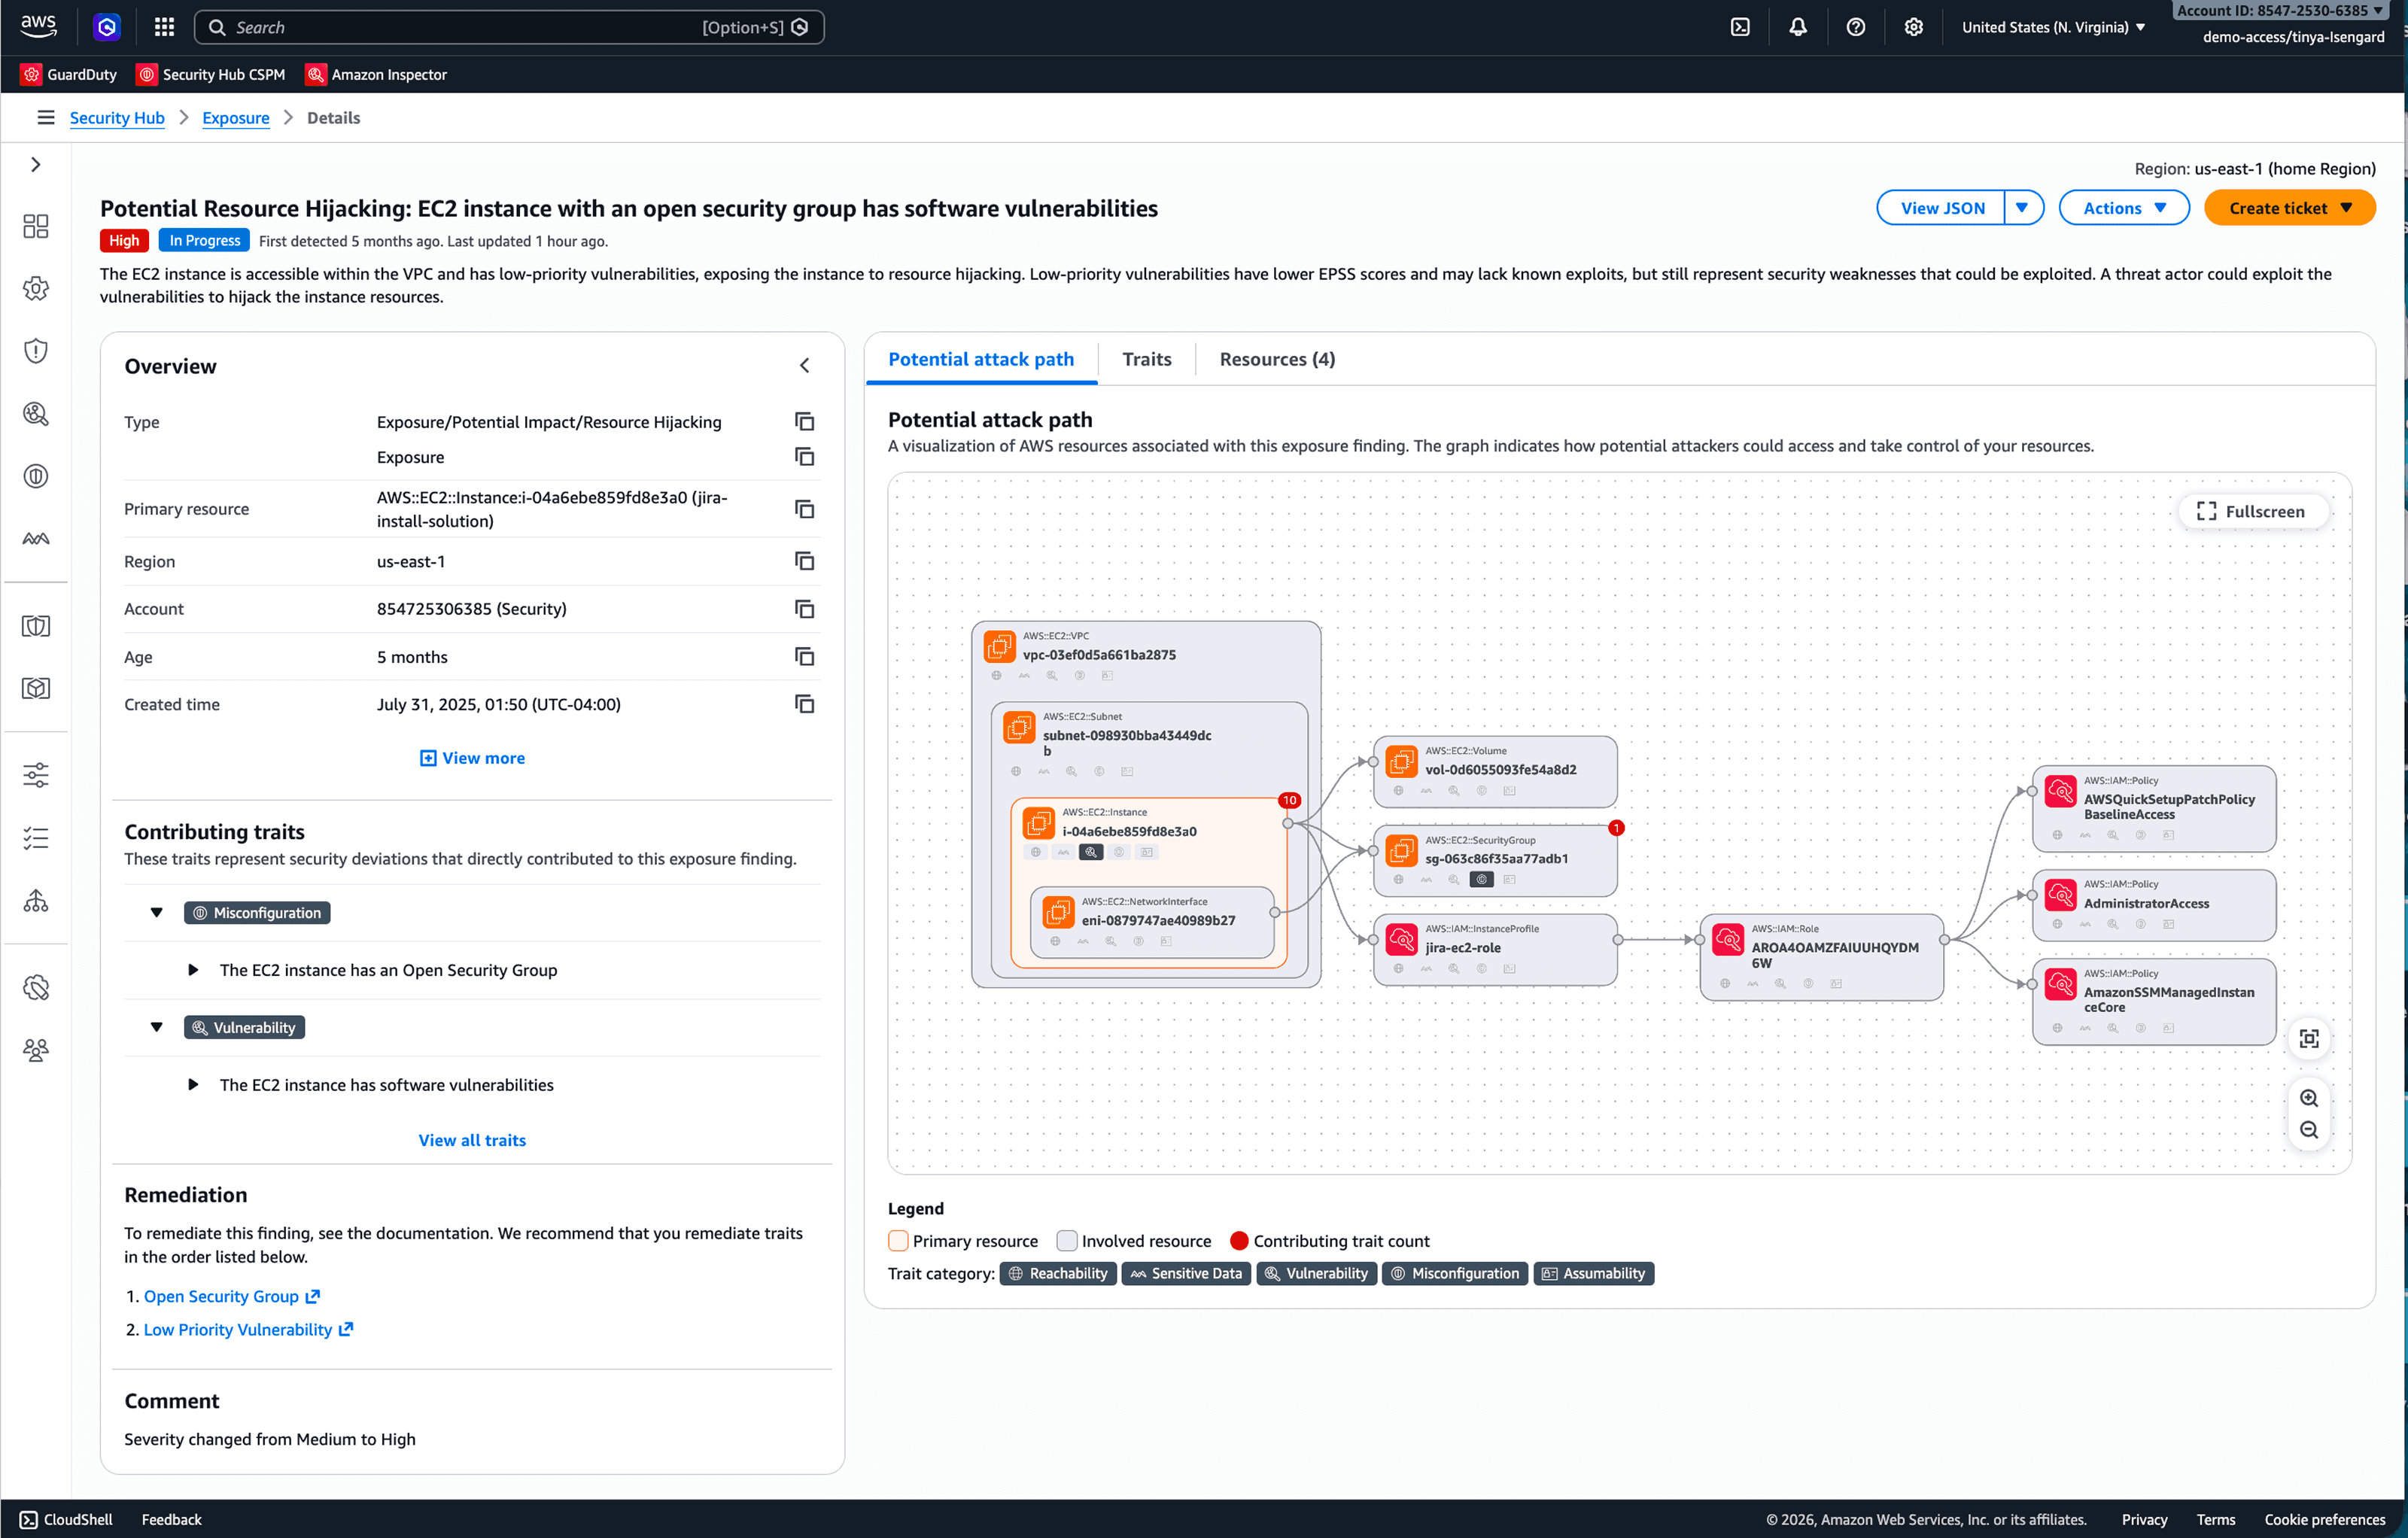The width and height of the screenshot is (2408, 1538).
Task: Click the red Contributing trait count legend dot
Action: pos(1239,1241)
